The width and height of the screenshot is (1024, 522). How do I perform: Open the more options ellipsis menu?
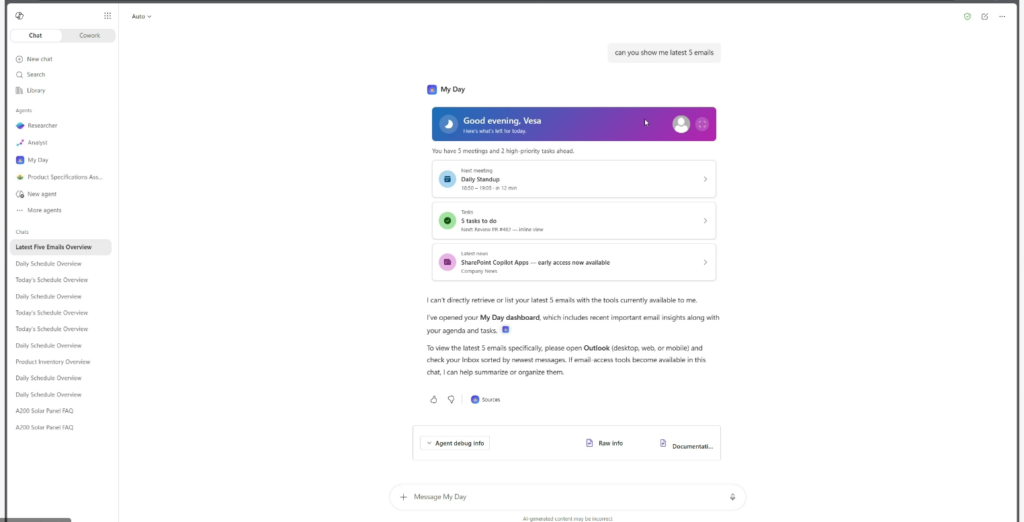tap(1002, 16)
